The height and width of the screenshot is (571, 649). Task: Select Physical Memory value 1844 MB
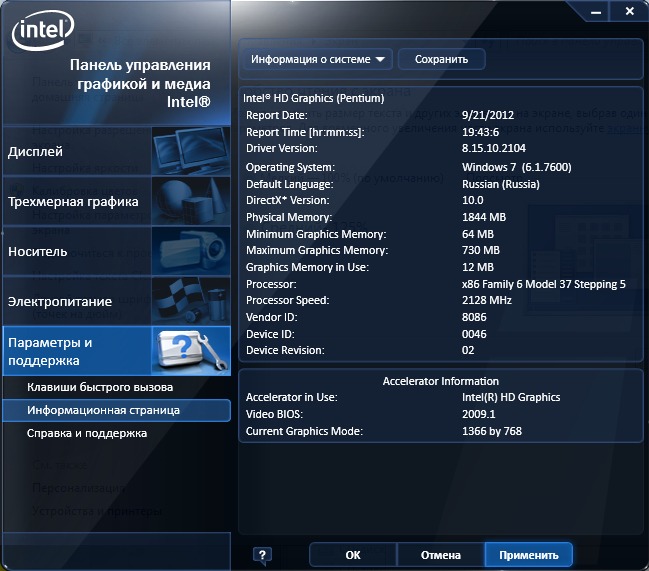tap(484, 217)
